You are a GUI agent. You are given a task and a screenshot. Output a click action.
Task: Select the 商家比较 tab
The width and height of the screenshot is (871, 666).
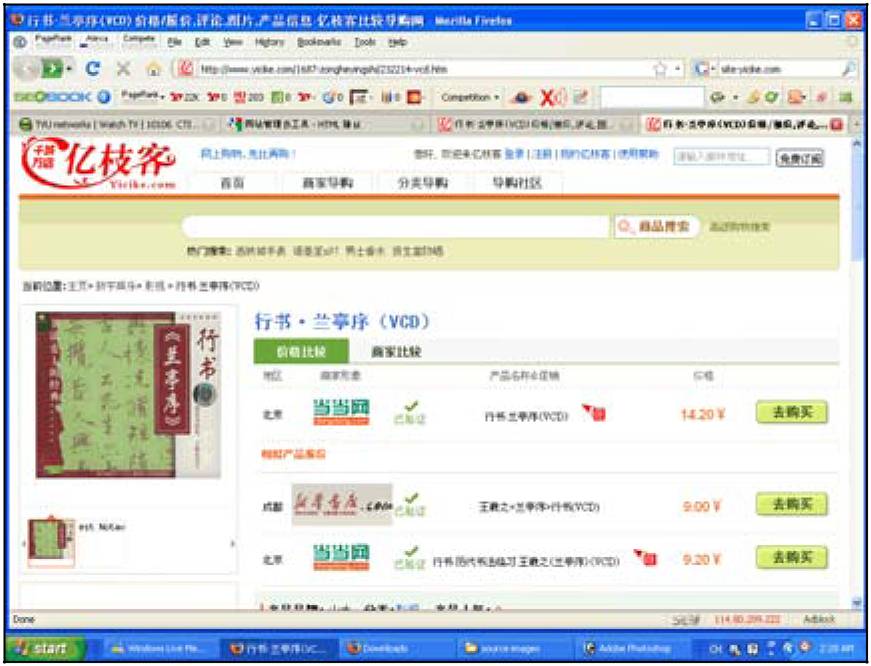pos(396,352)
